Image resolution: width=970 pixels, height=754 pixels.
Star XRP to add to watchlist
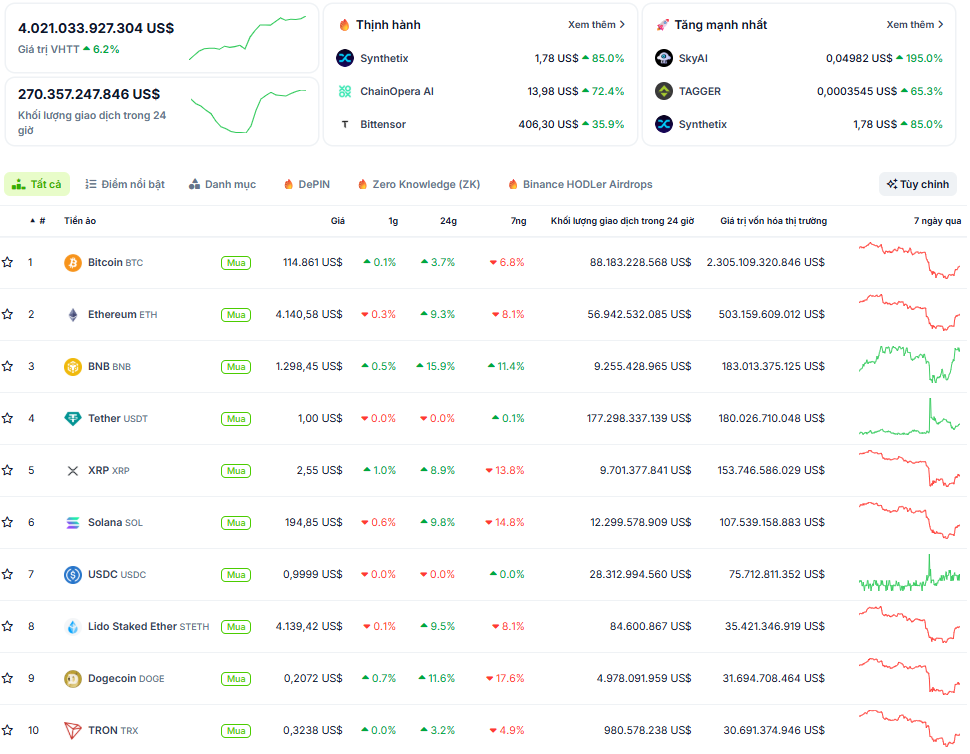point(8,471)
